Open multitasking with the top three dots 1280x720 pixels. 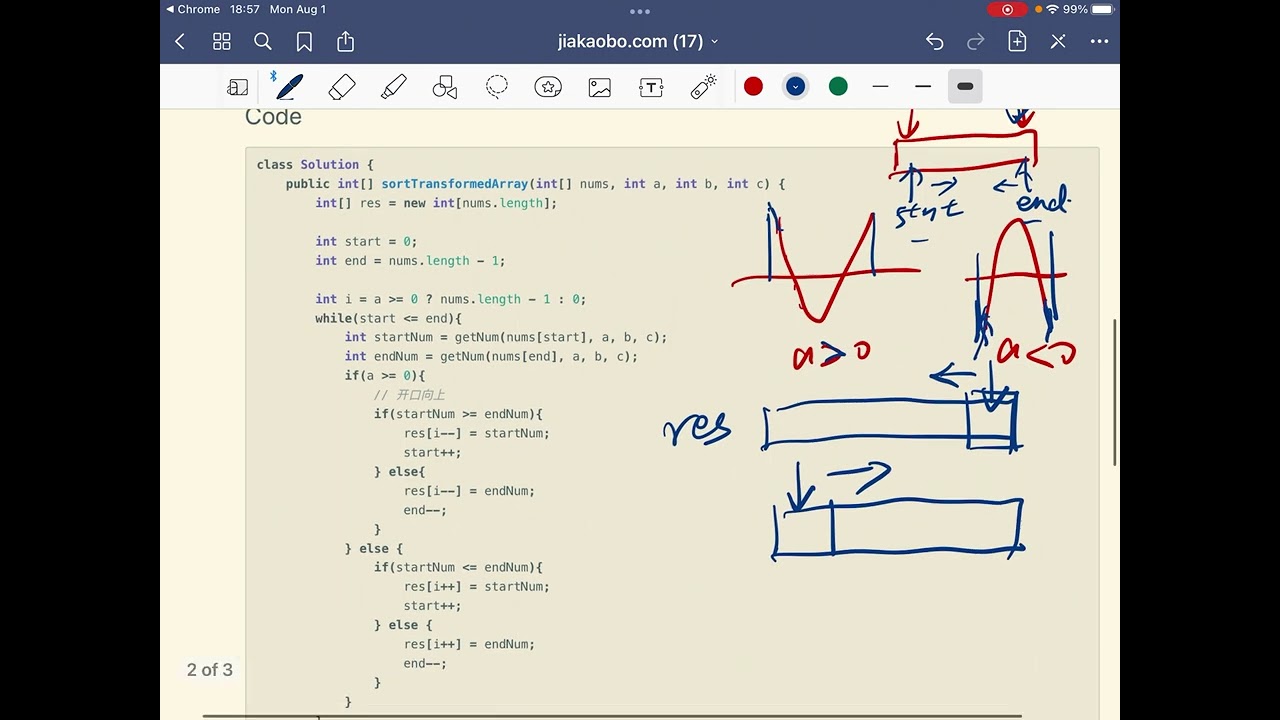[640, 12]
